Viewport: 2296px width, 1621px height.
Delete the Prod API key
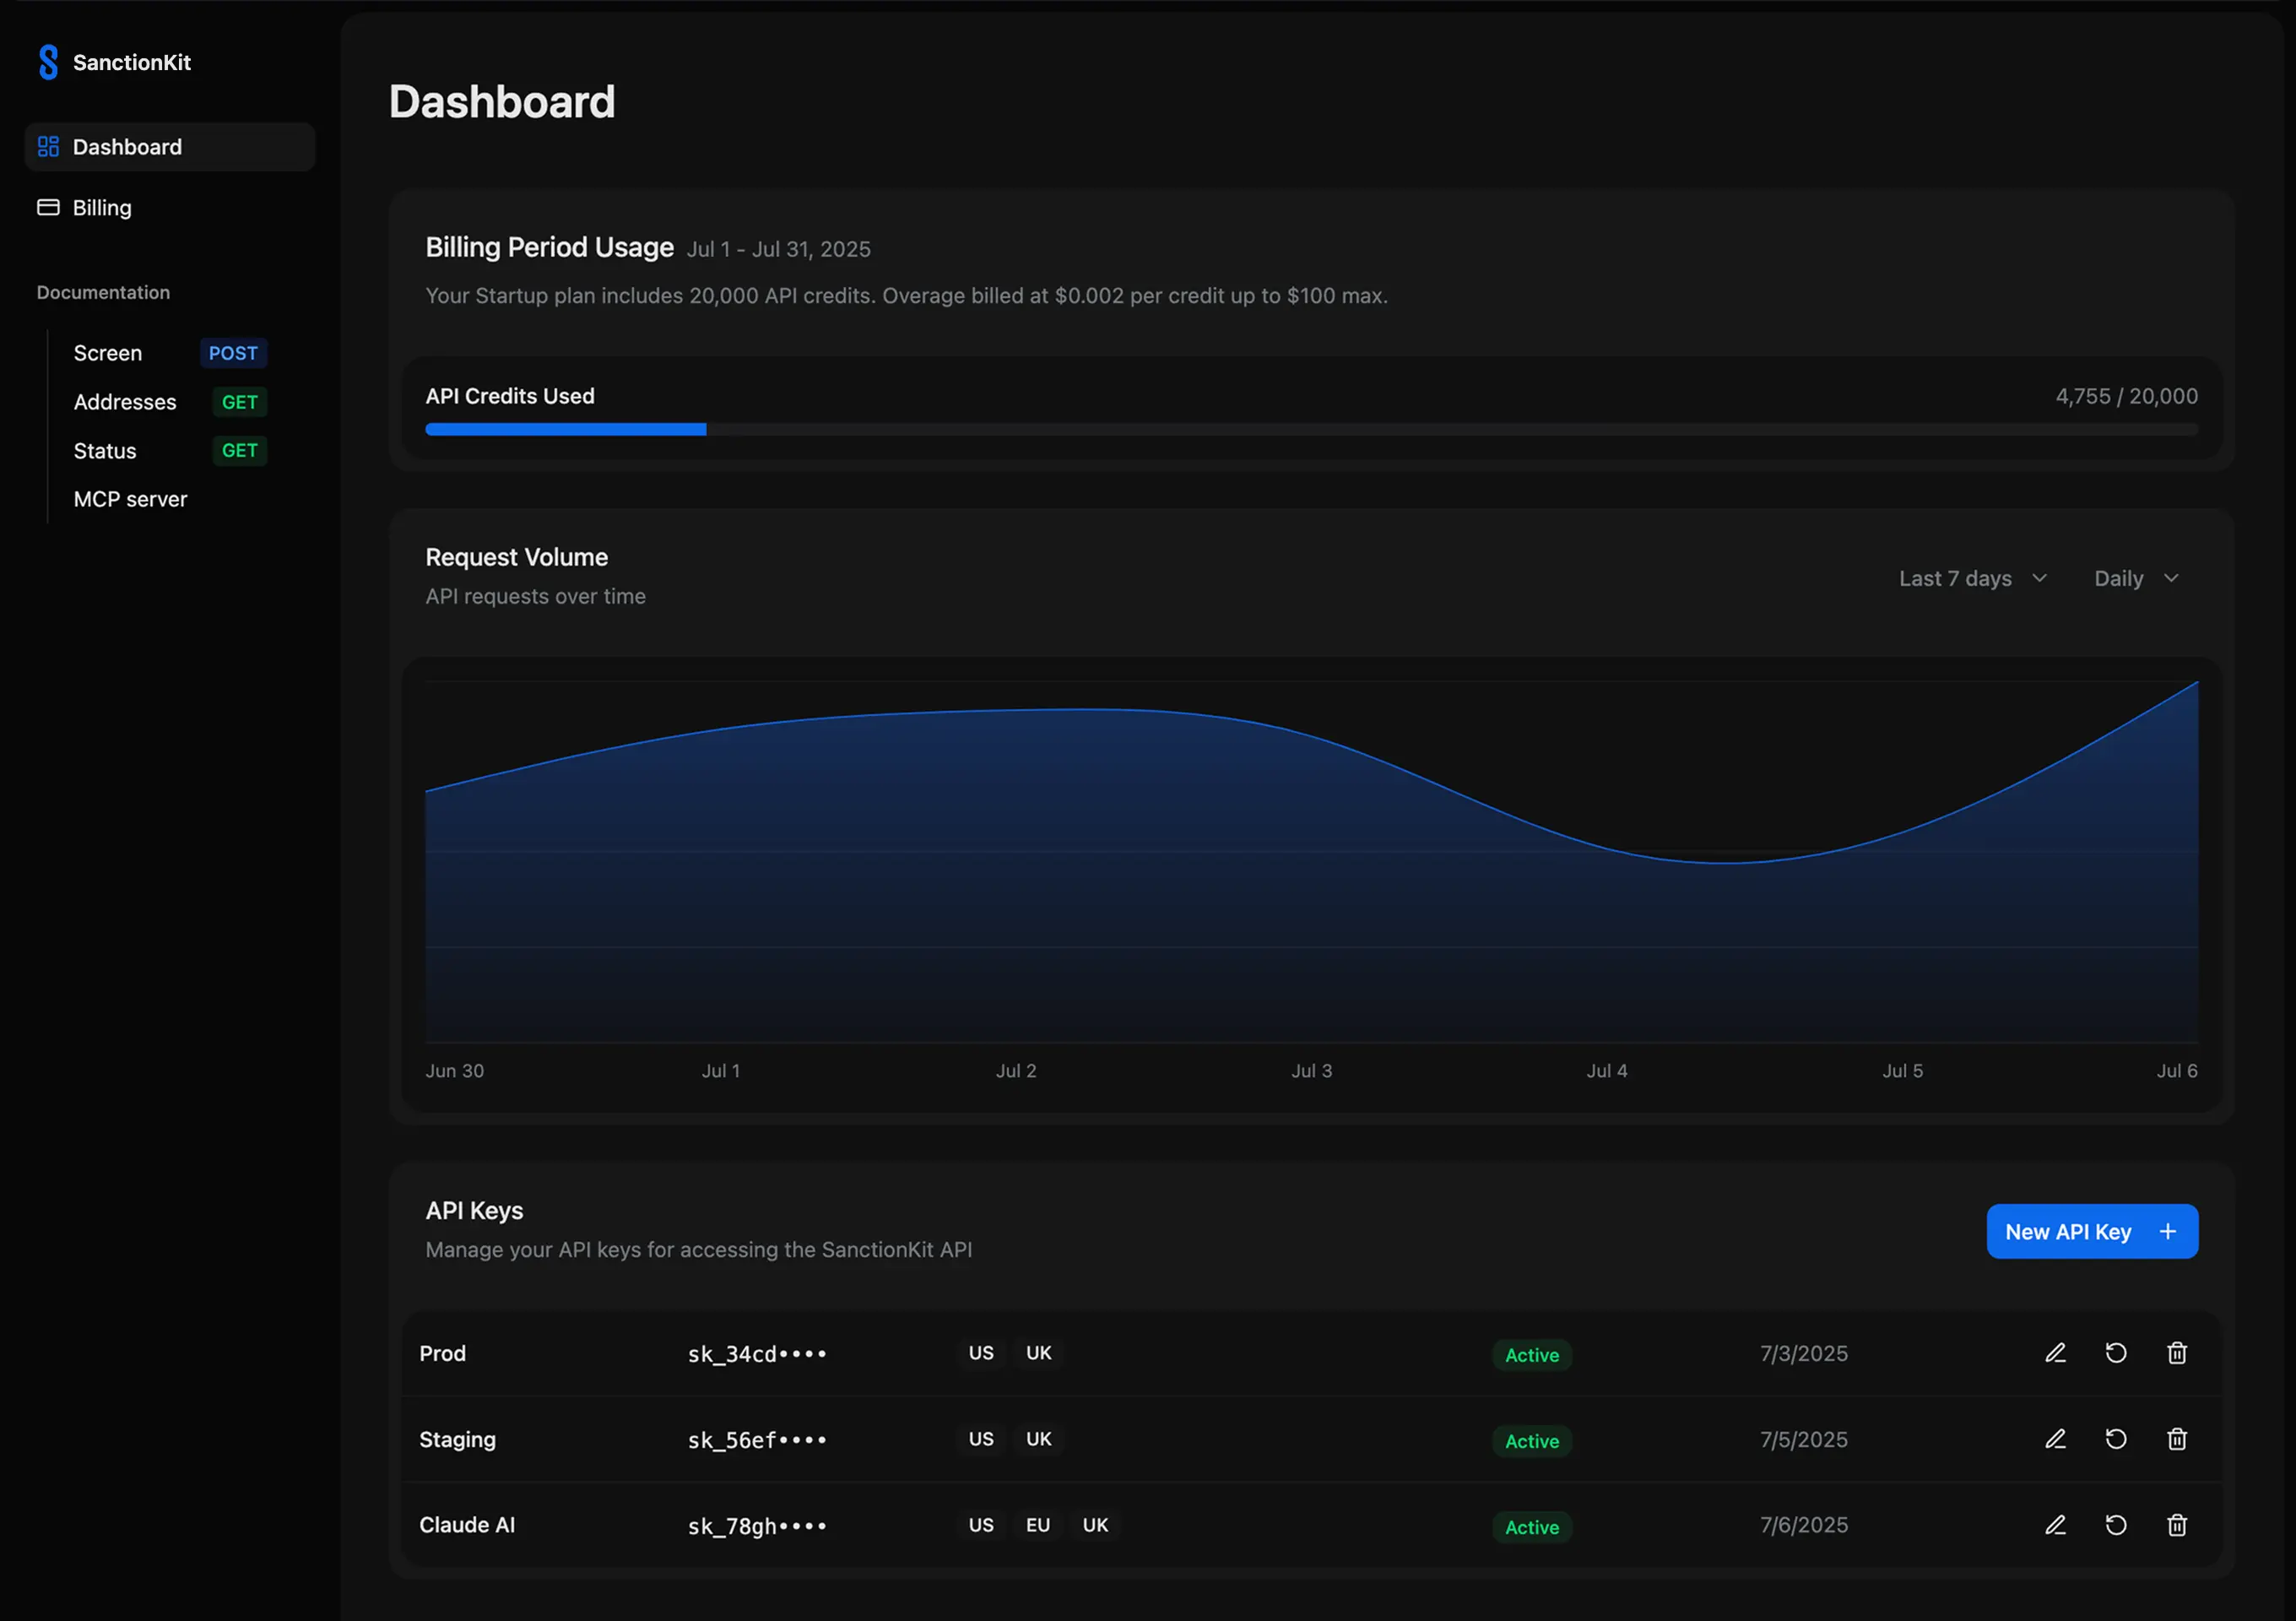[2177, 1353]
